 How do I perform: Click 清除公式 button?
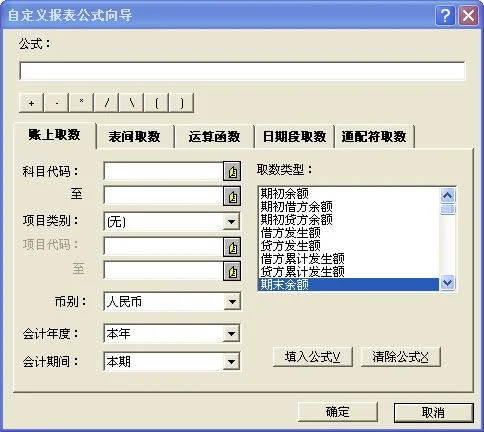[400, 357]
